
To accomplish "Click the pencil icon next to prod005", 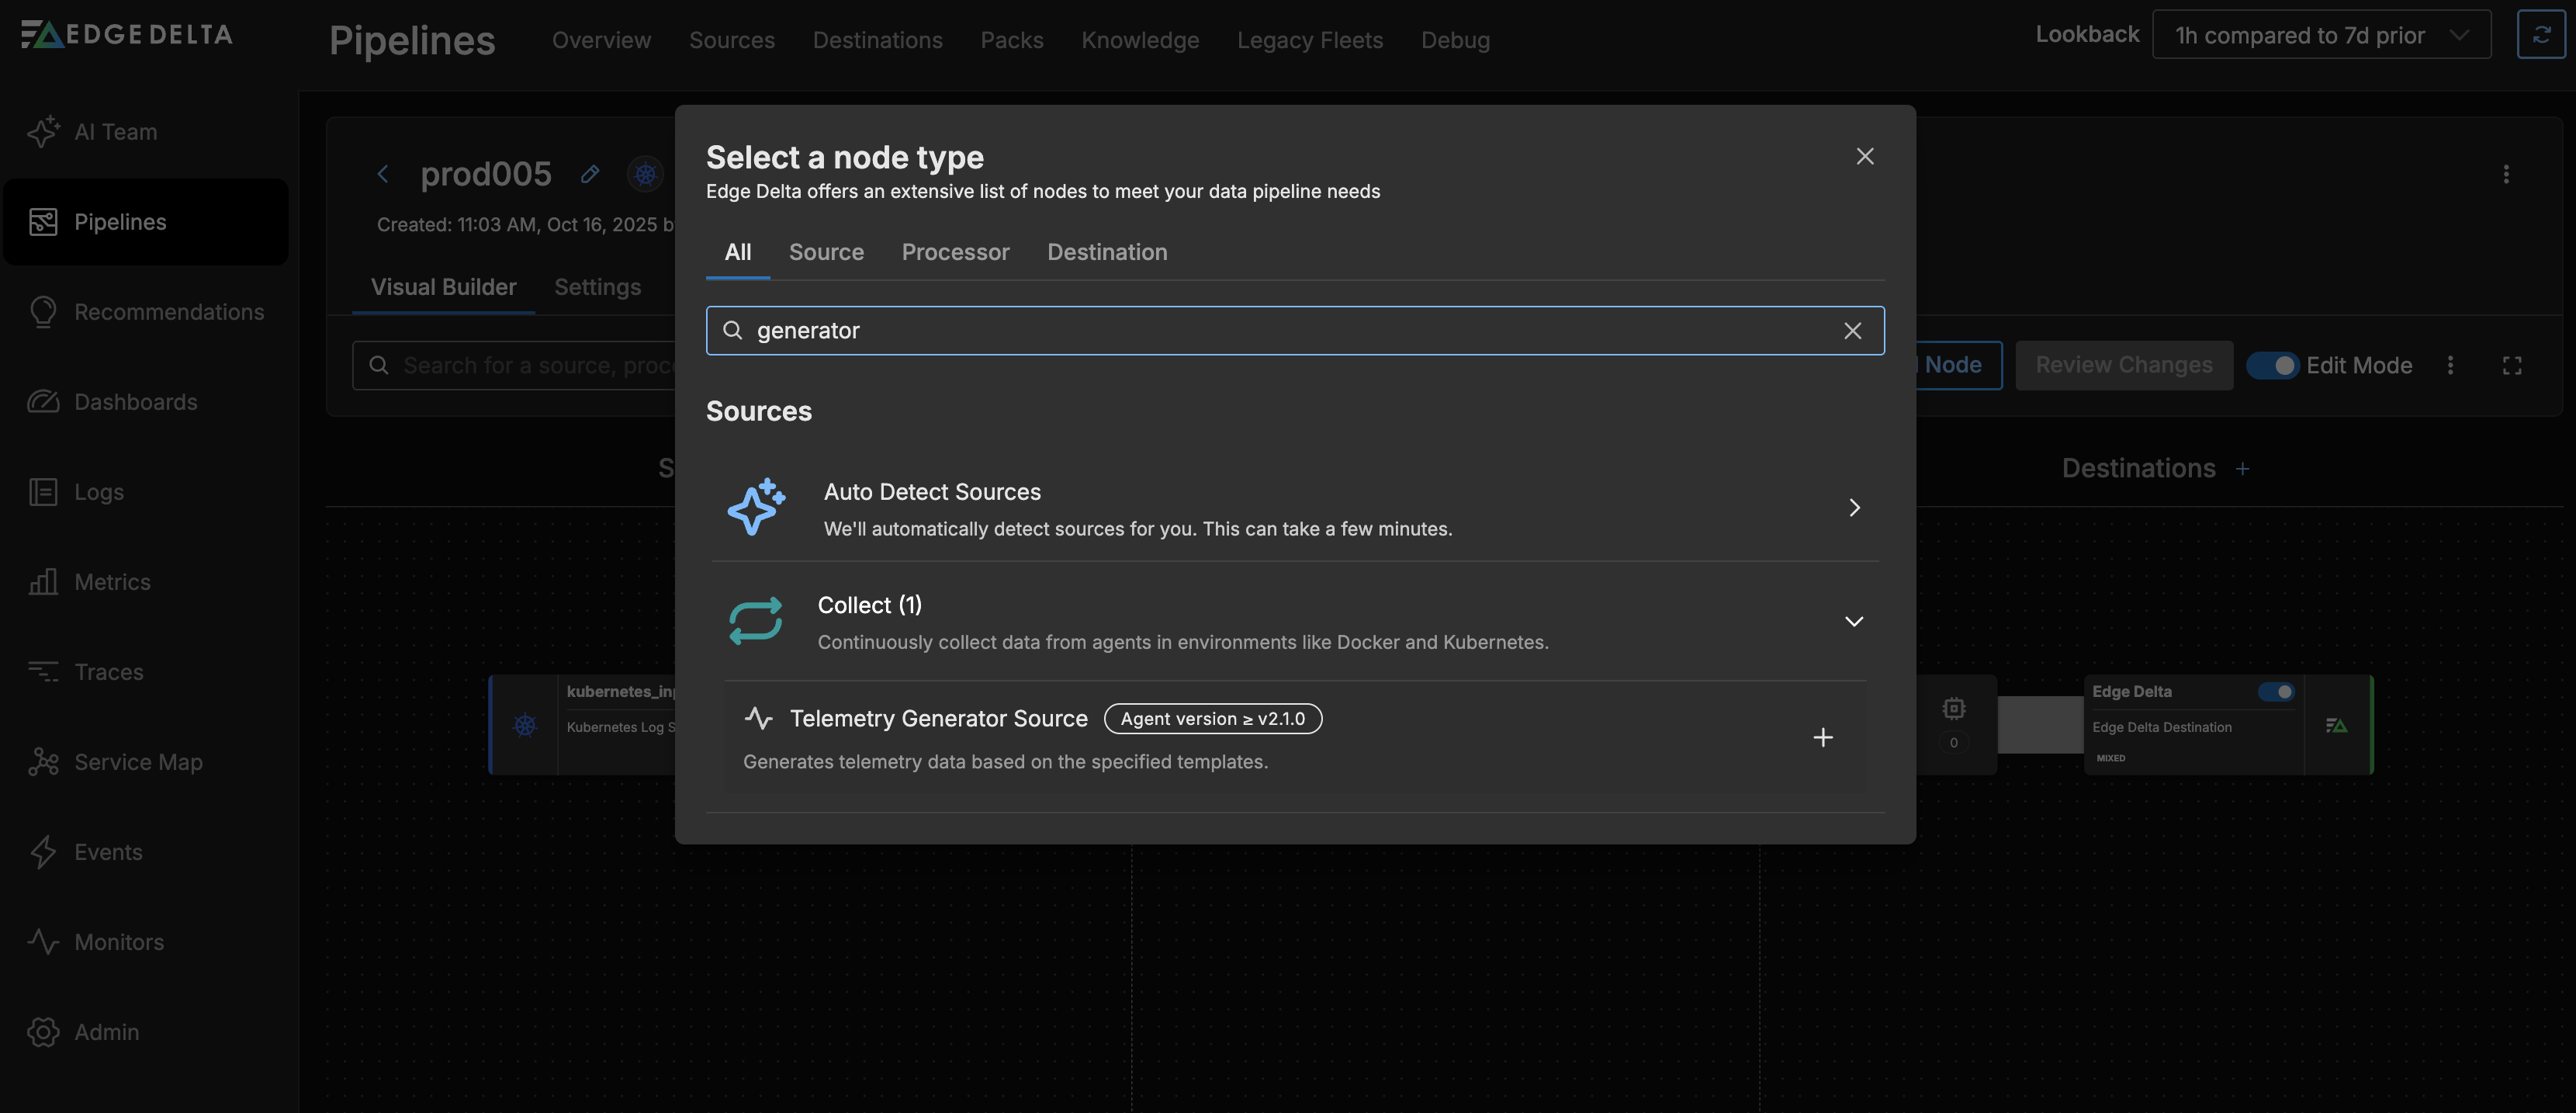I will 590,174.
